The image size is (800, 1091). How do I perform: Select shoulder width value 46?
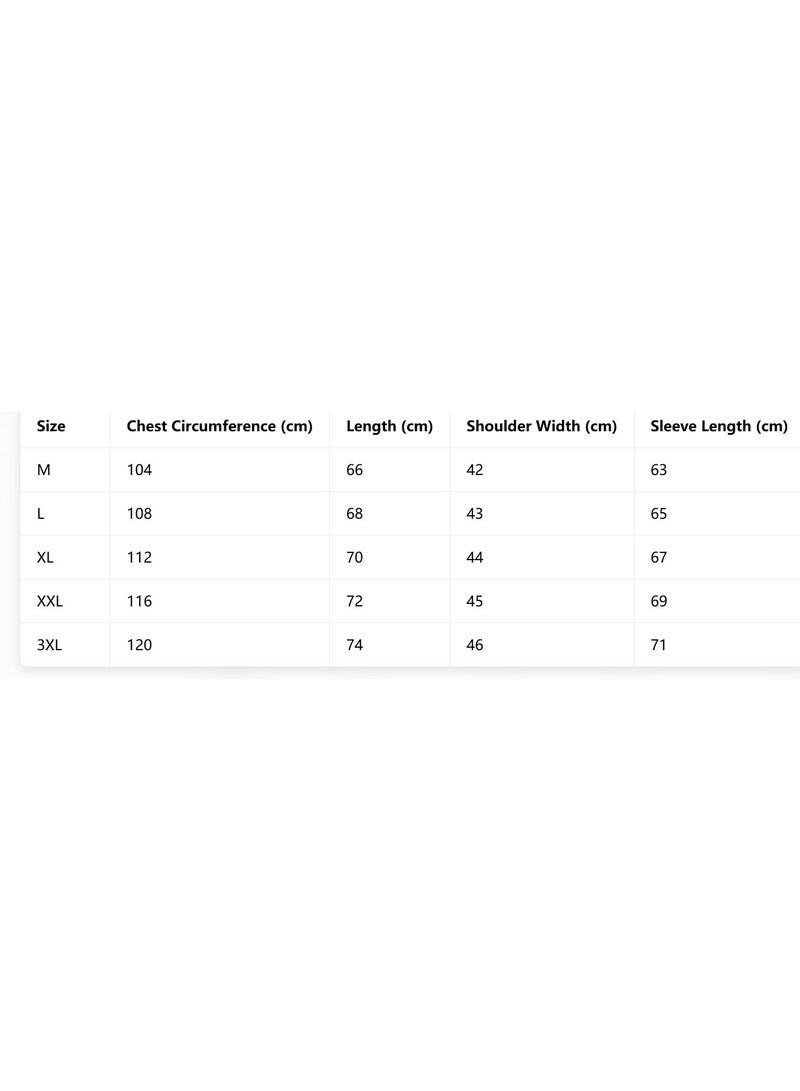(474, 645)
